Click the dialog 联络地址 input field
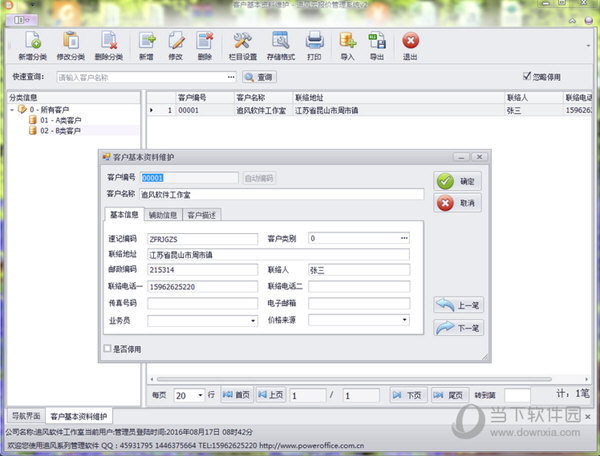Image resolution: width=600 pixels, height=456 pixels. tap(278, 254)
